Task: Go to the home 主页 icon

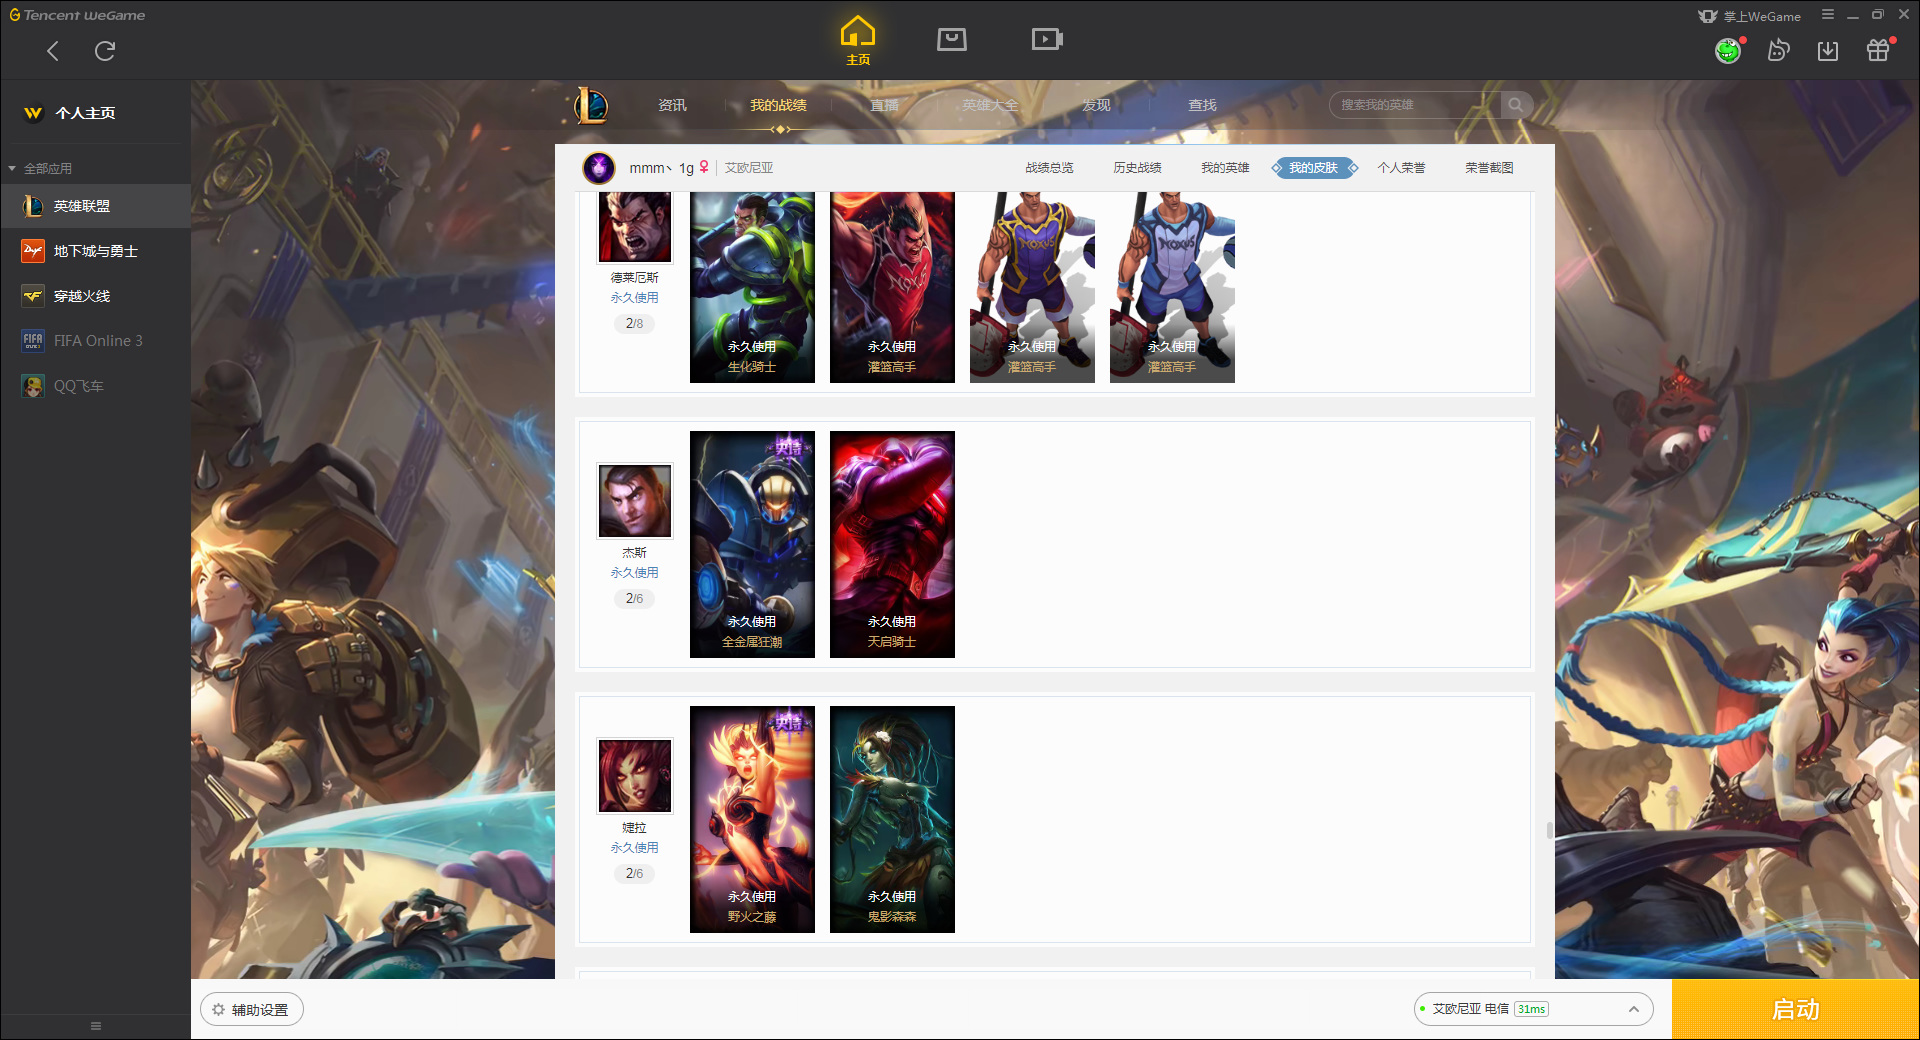Action: pos(858,41)
